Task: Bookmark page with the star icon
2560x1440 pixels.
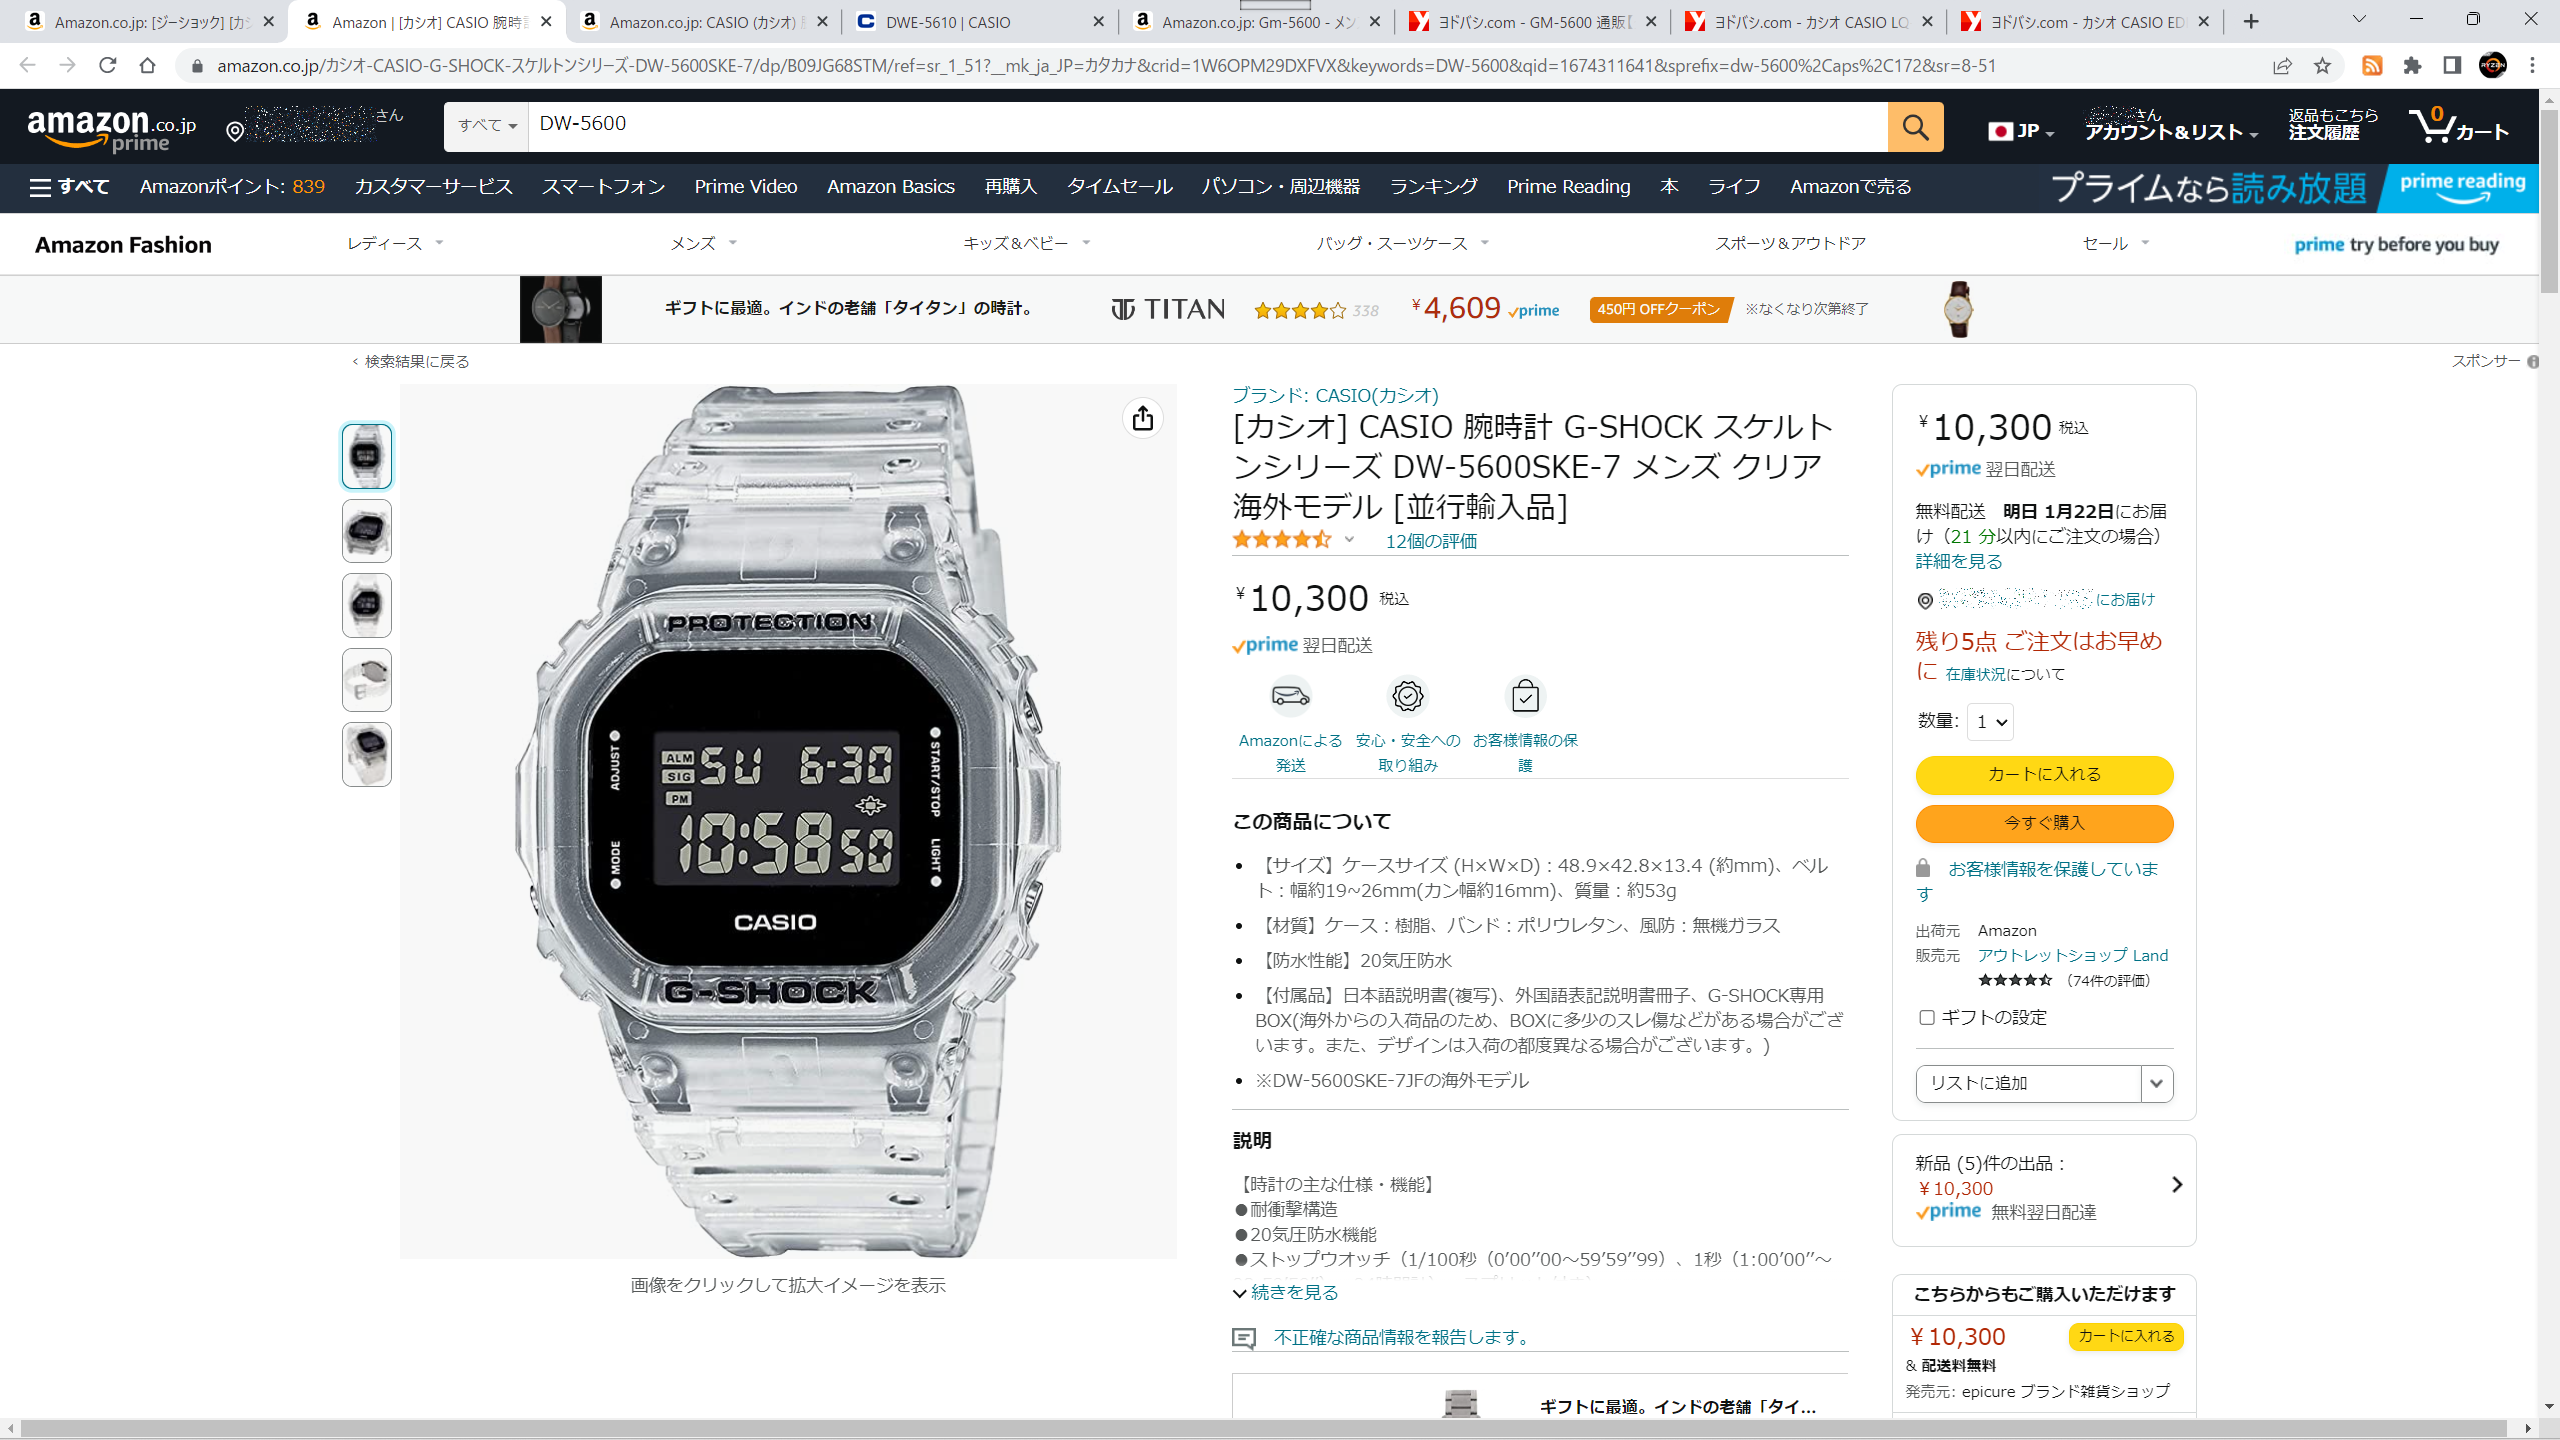Action: (2322, 66)
